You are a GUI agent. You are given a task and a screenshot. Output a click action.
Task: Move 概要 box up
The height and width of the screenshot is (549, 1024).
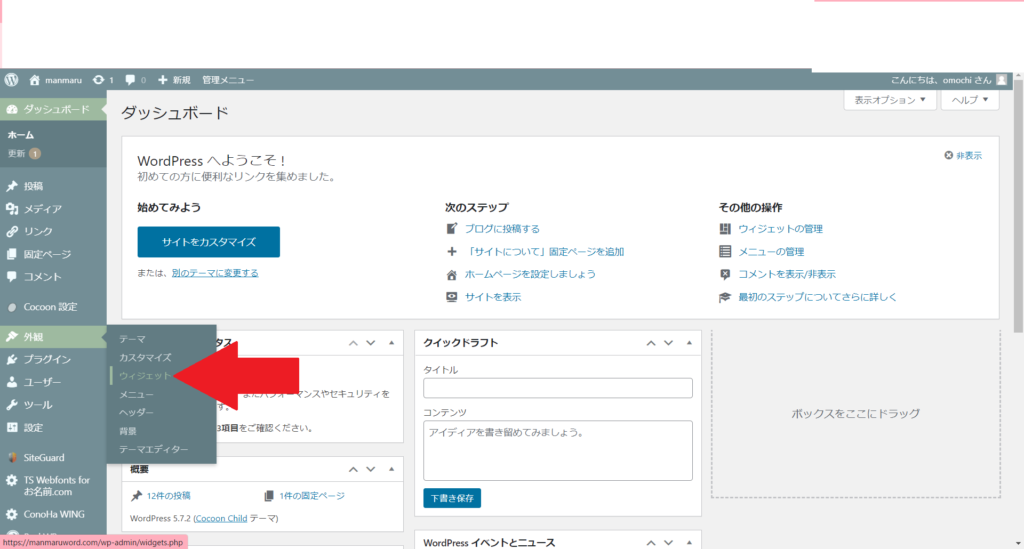[x=353, y=469]
